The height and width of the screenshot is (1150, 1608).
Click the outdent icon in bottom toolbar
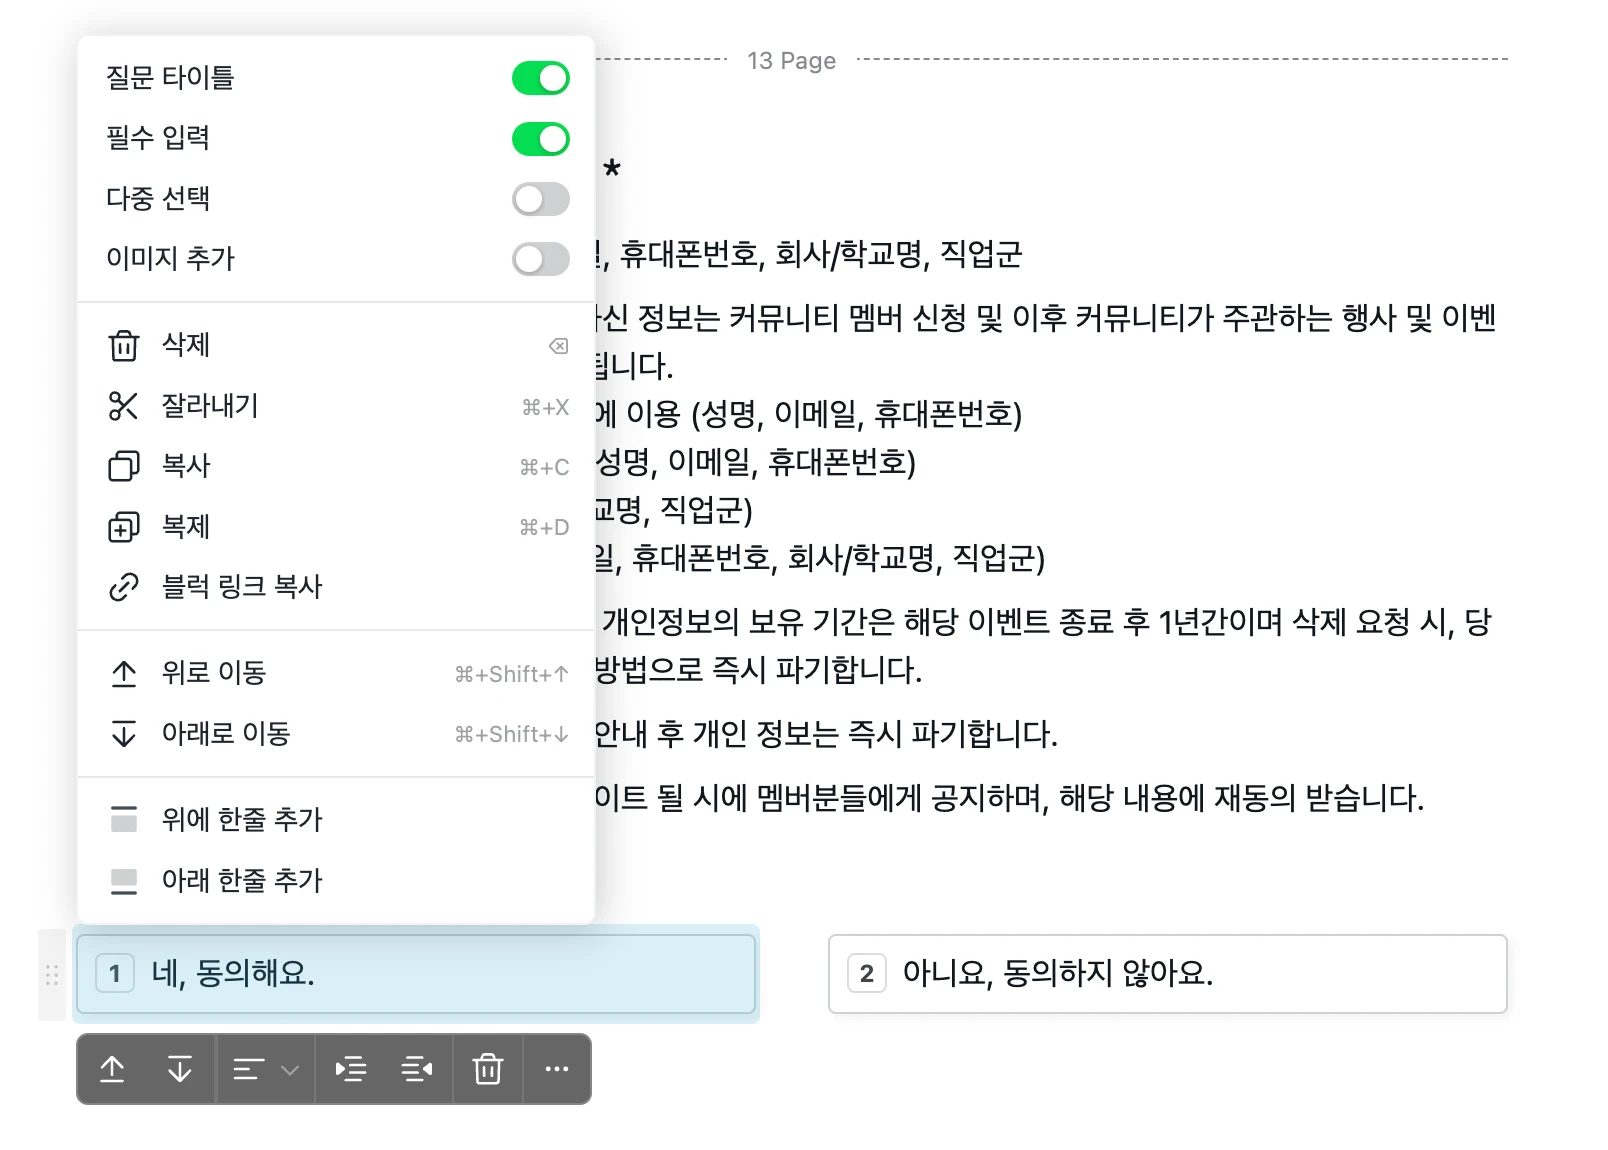pyautogui.click(x=417, y=1069)
